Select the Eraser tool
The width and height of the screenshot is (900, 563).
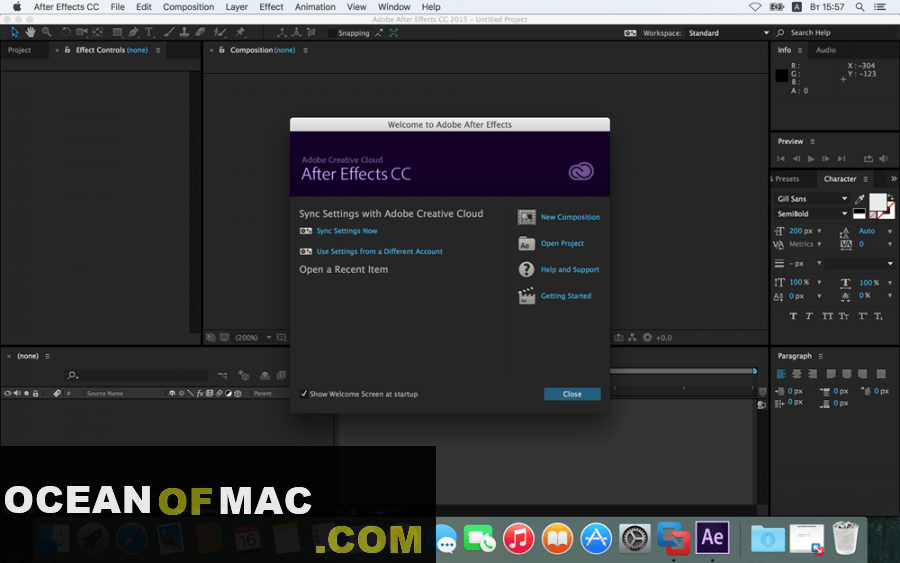[x=200, y=32]
